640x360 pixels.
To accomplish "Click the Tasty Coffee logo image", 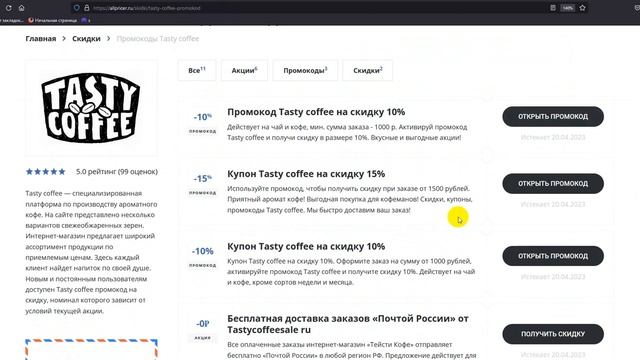I will click(x=91, y=108).
